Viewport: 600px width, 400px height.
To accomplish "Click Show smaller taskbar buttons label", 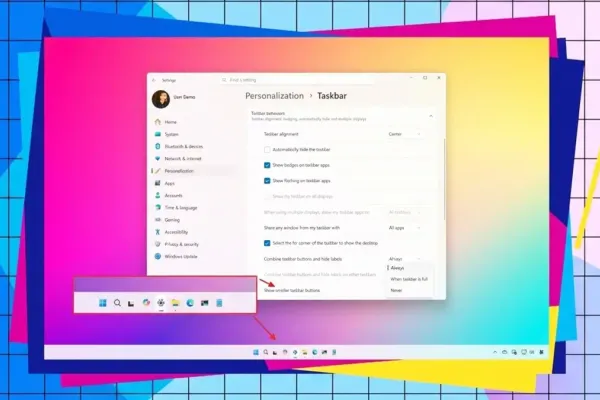I will pyautogui.click(x=292, y=290).
